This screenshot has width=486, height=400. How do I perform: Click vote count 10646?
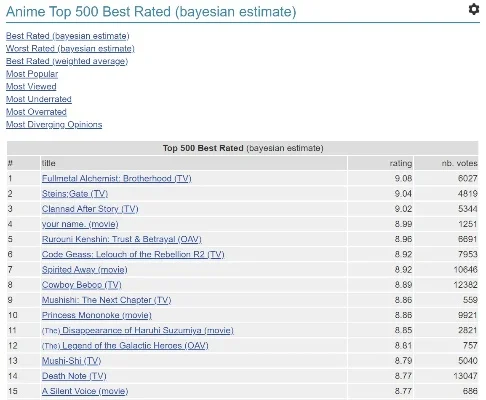[465, 270]
